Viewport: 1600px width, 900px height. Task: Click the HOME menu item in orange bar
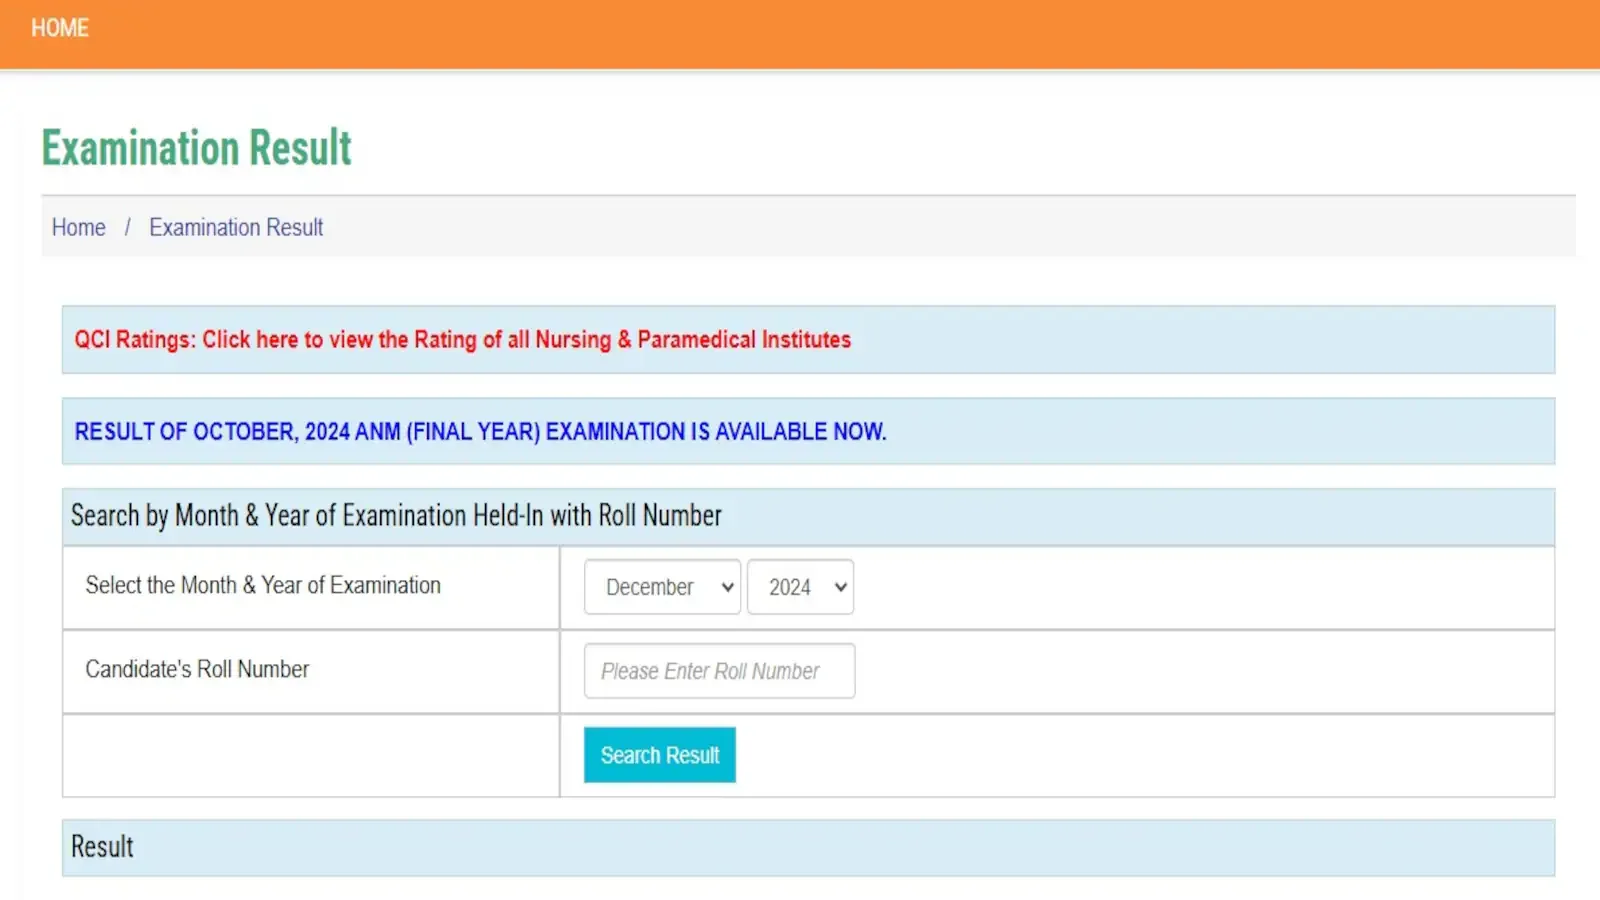coord(60,28)
